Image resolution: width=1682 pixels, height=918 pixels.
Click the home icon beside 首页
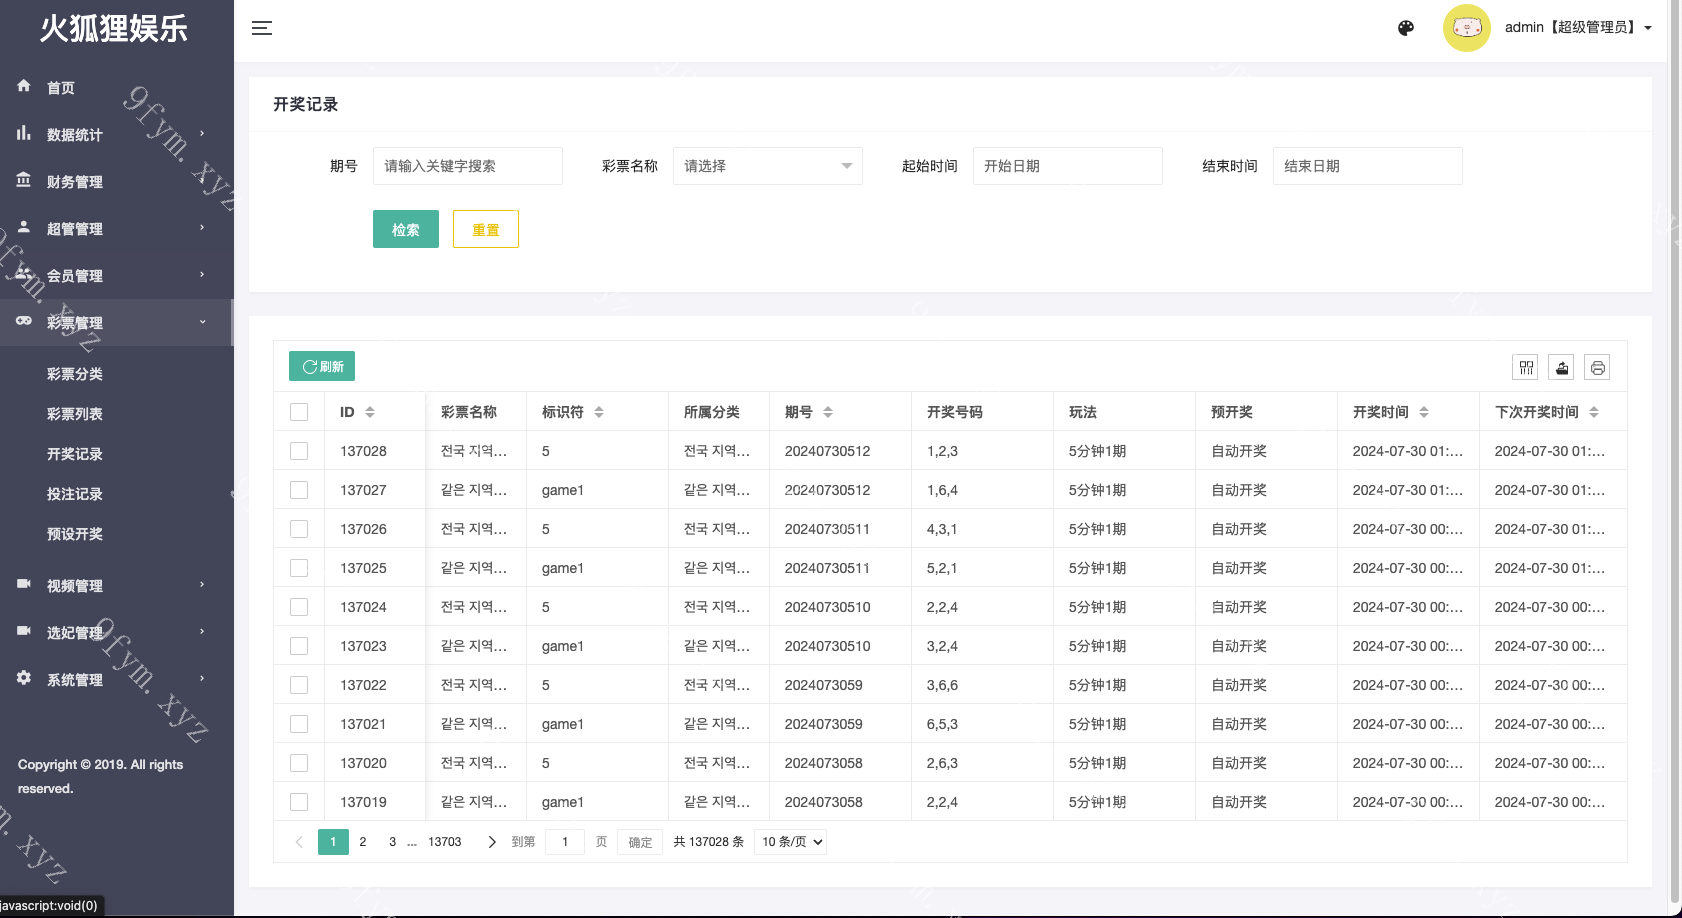click(24, 86)
